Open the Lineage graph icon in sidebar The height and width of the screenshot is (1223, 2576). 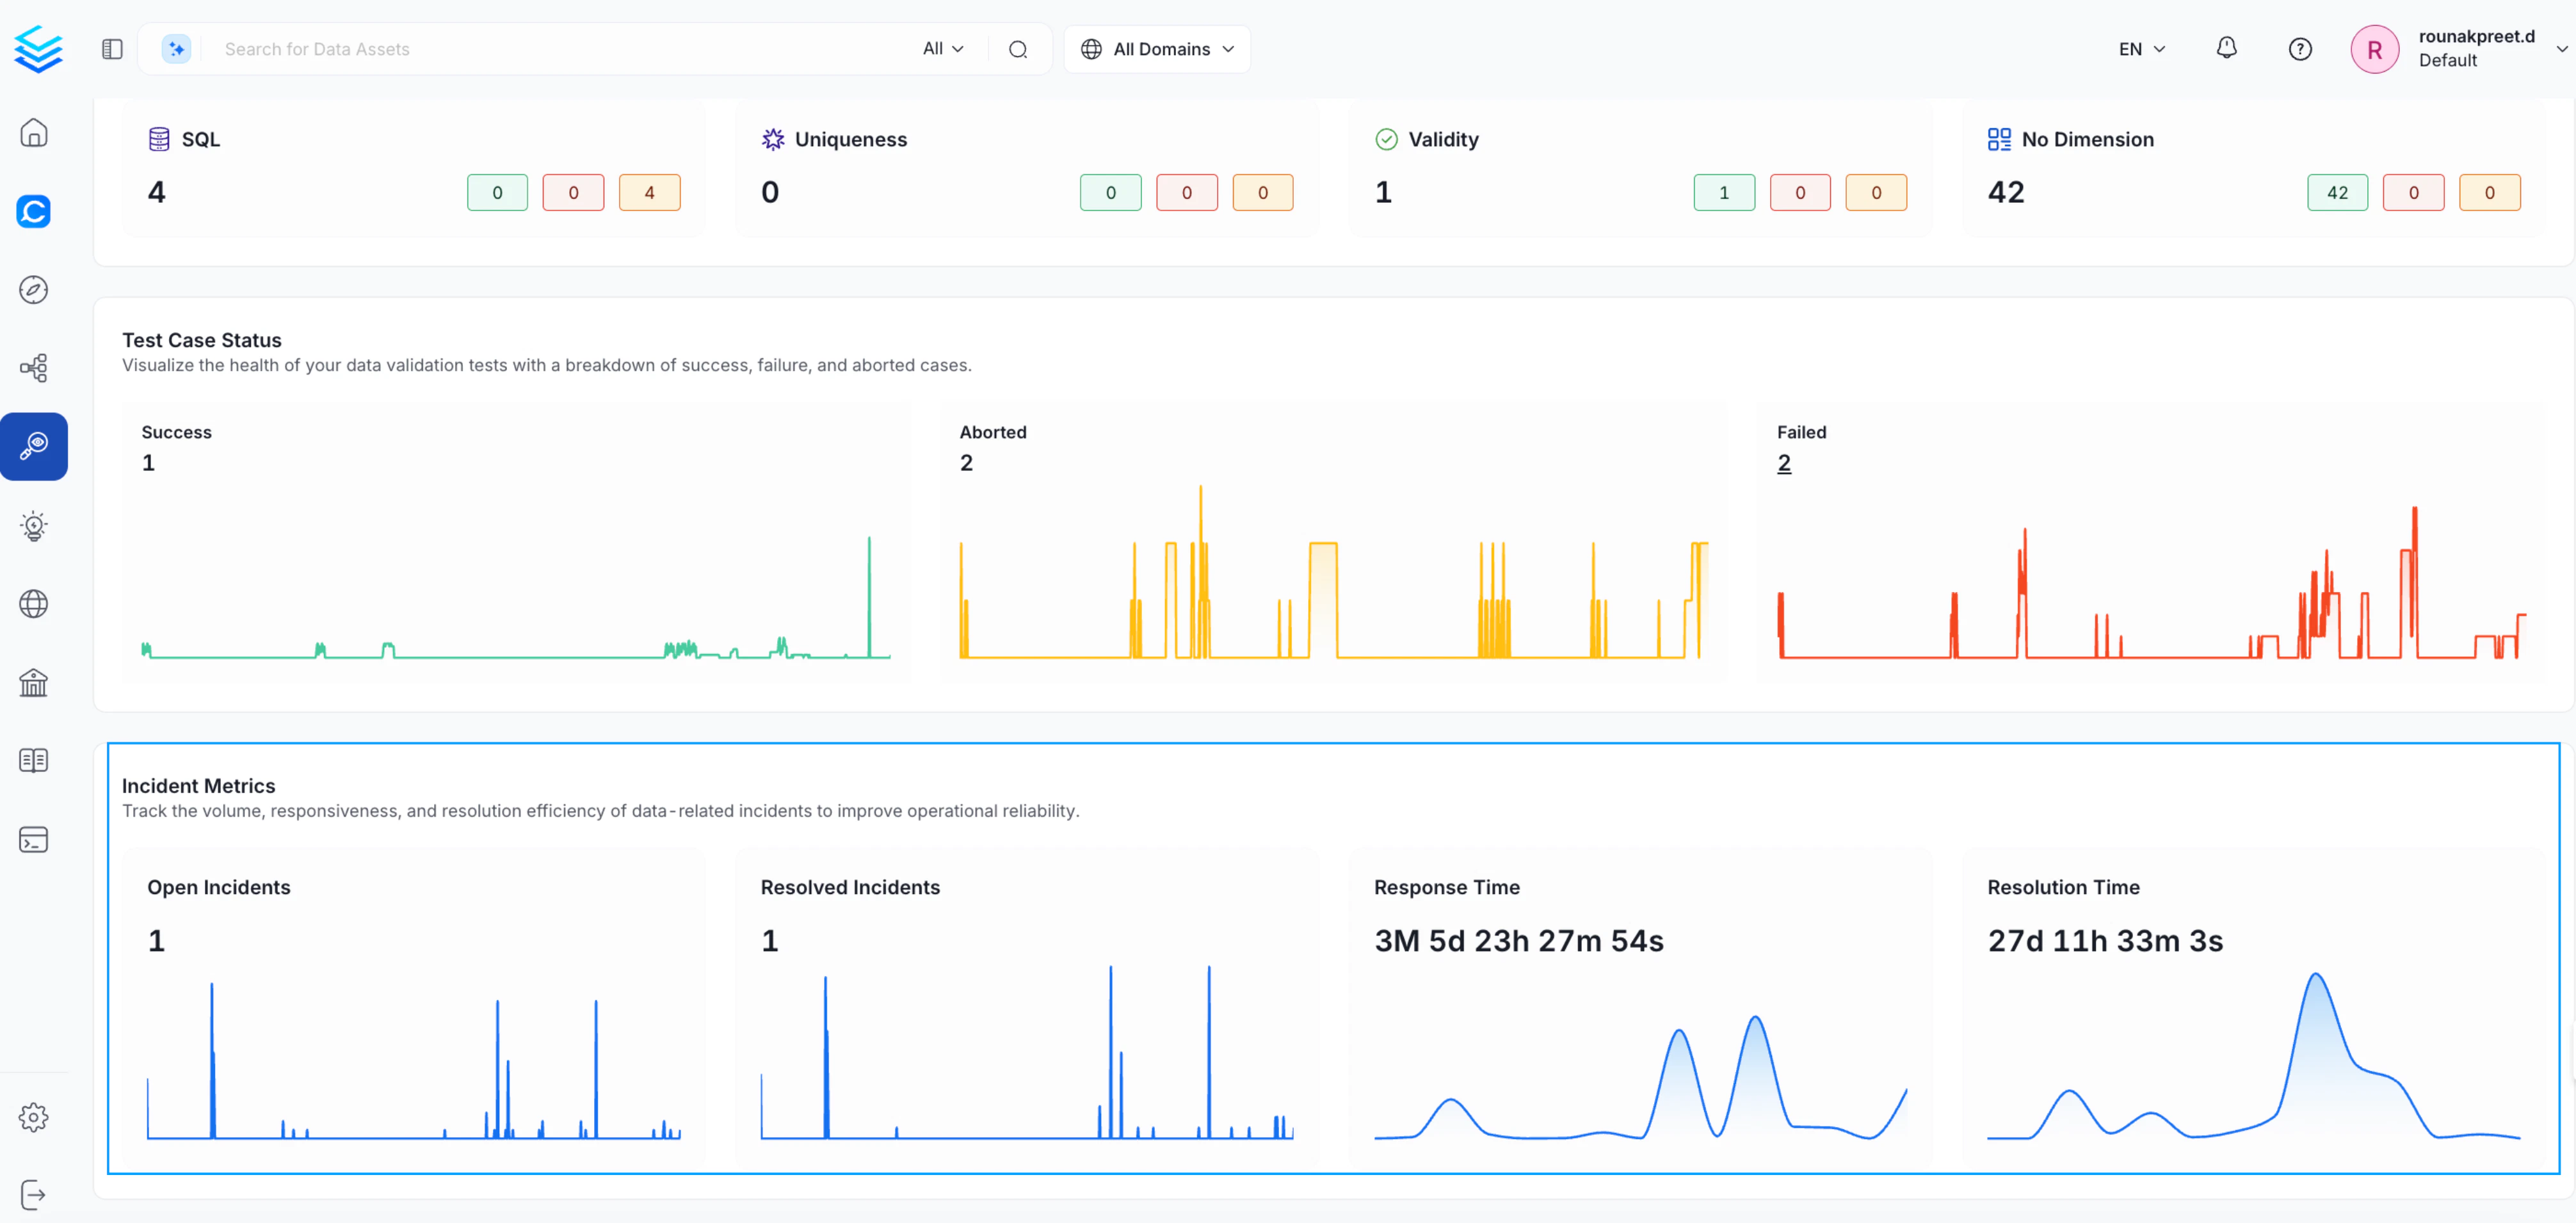click(34, 368)
